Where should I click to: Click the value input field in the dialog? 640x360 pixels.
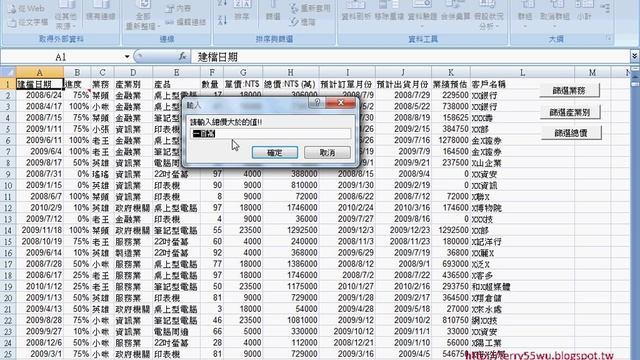270,134
